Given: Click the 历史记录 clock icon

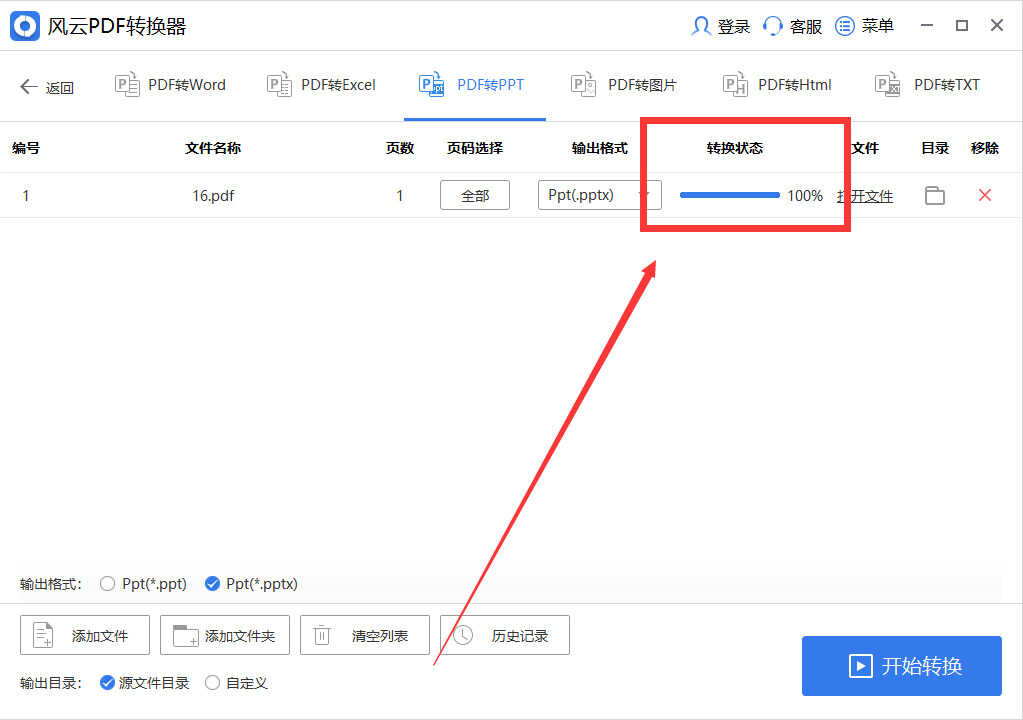Looking at the screenshot, I should click(x=463, y=635).
